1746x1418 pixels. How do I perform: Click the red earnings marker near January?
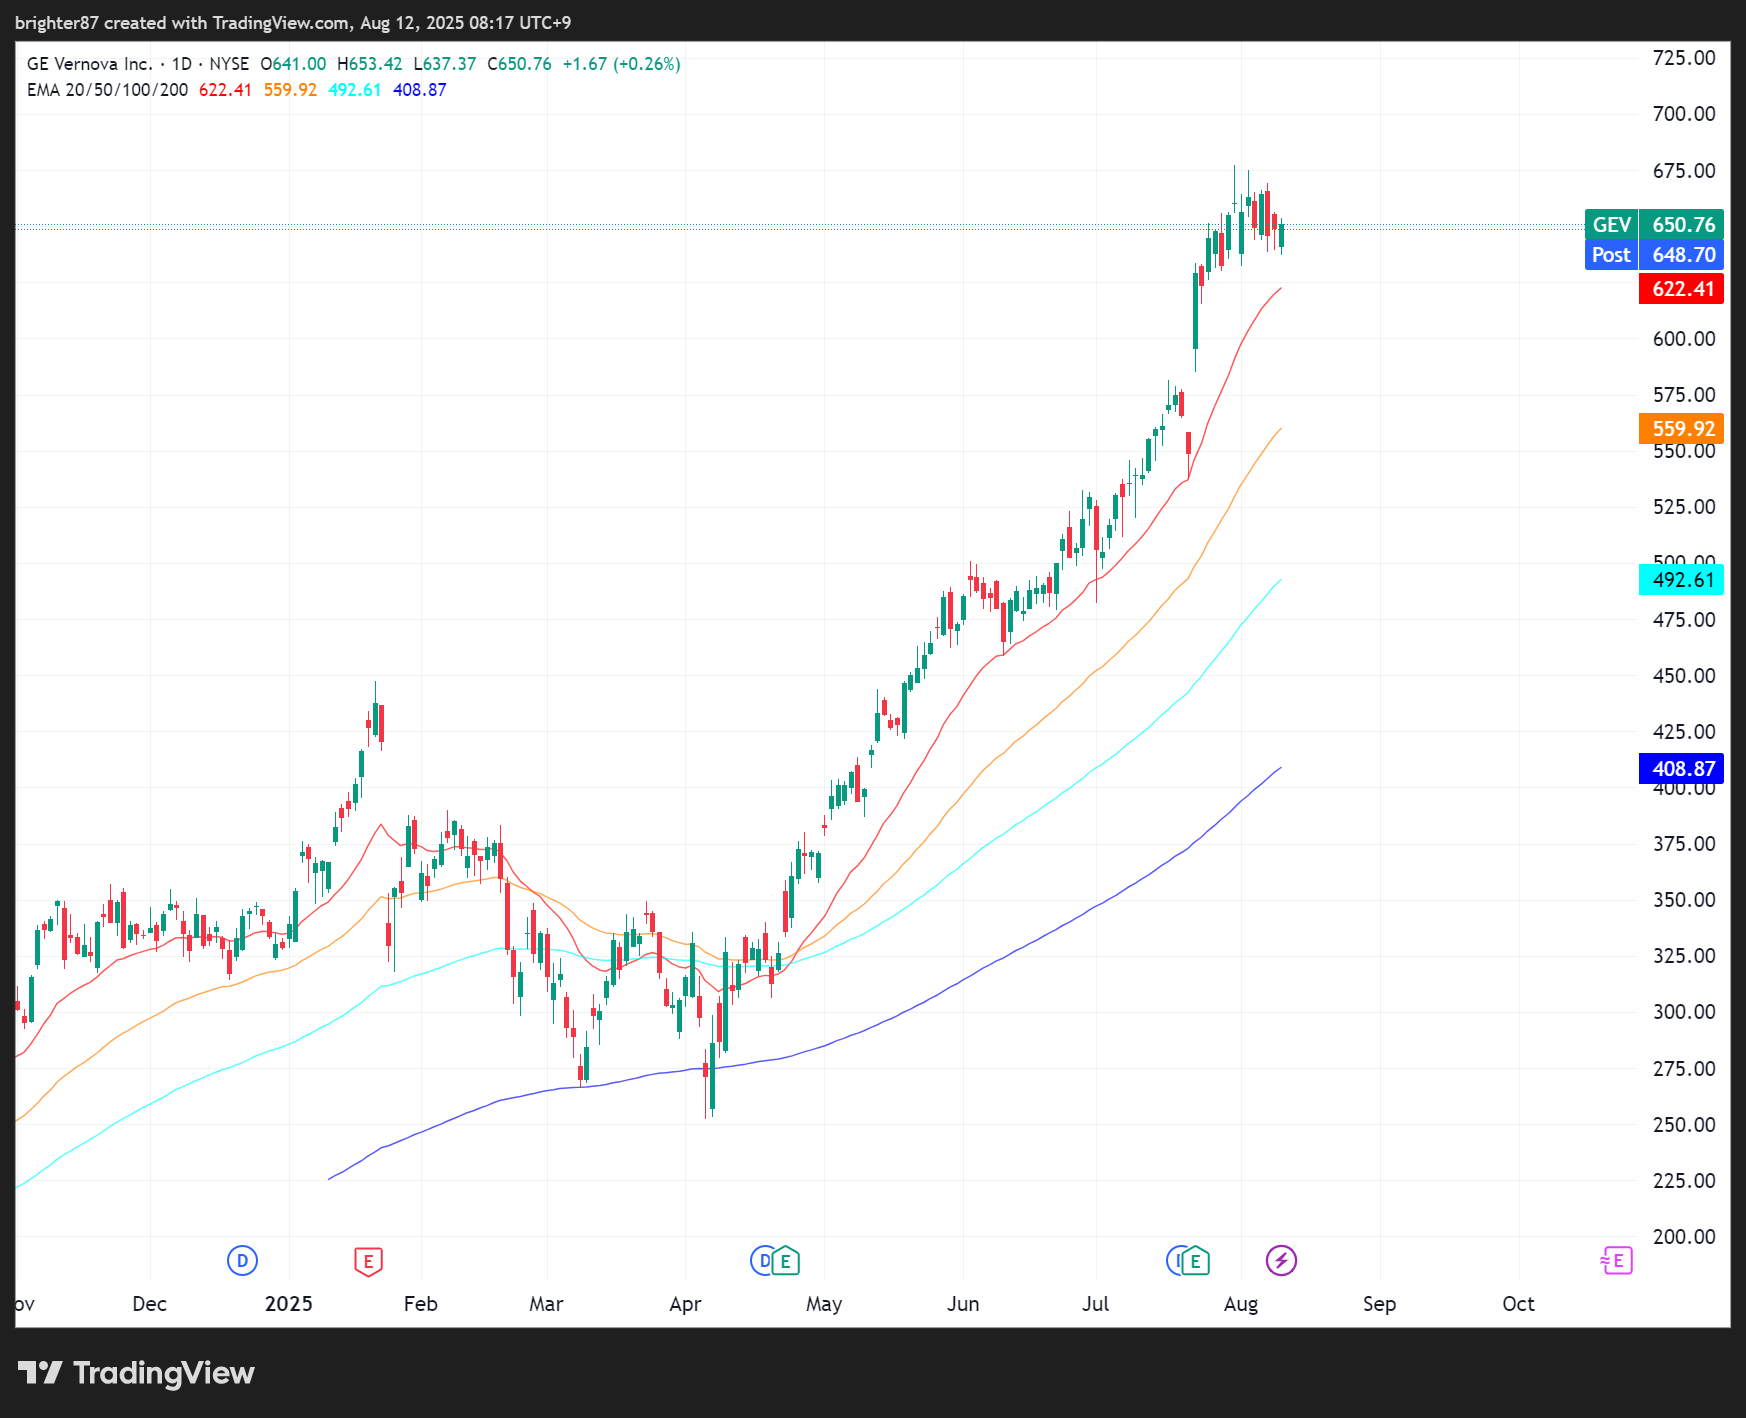tap(368, 1261)
